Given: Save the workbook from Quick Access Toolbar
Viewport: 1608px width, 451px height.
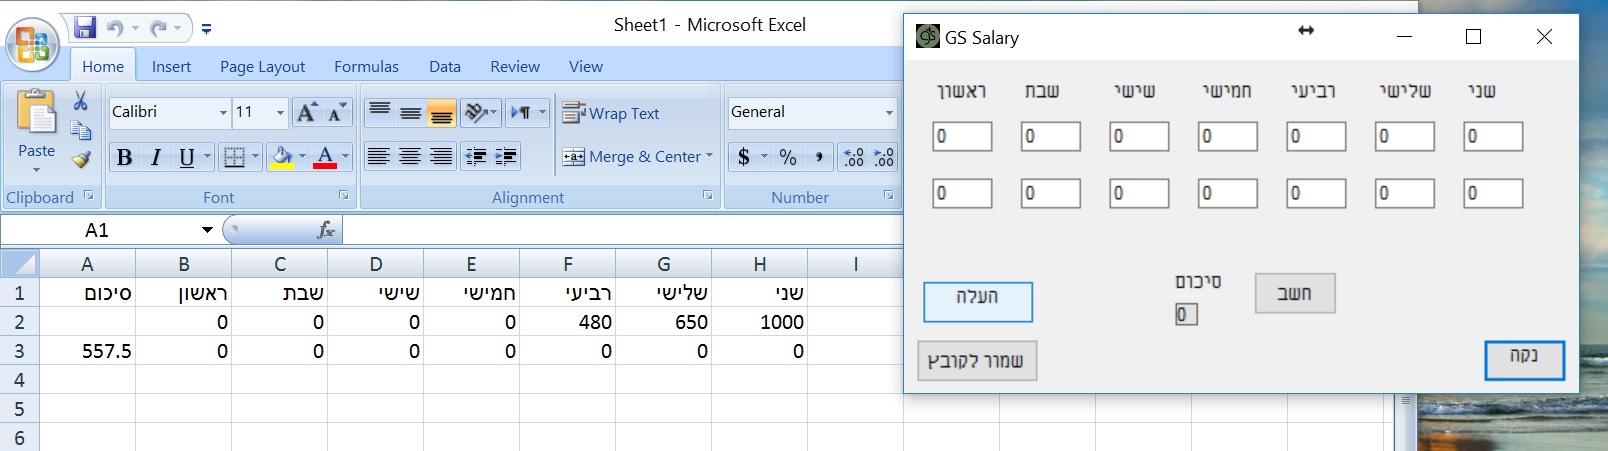Looking at the screenshot, I should [x=85, y=27].
